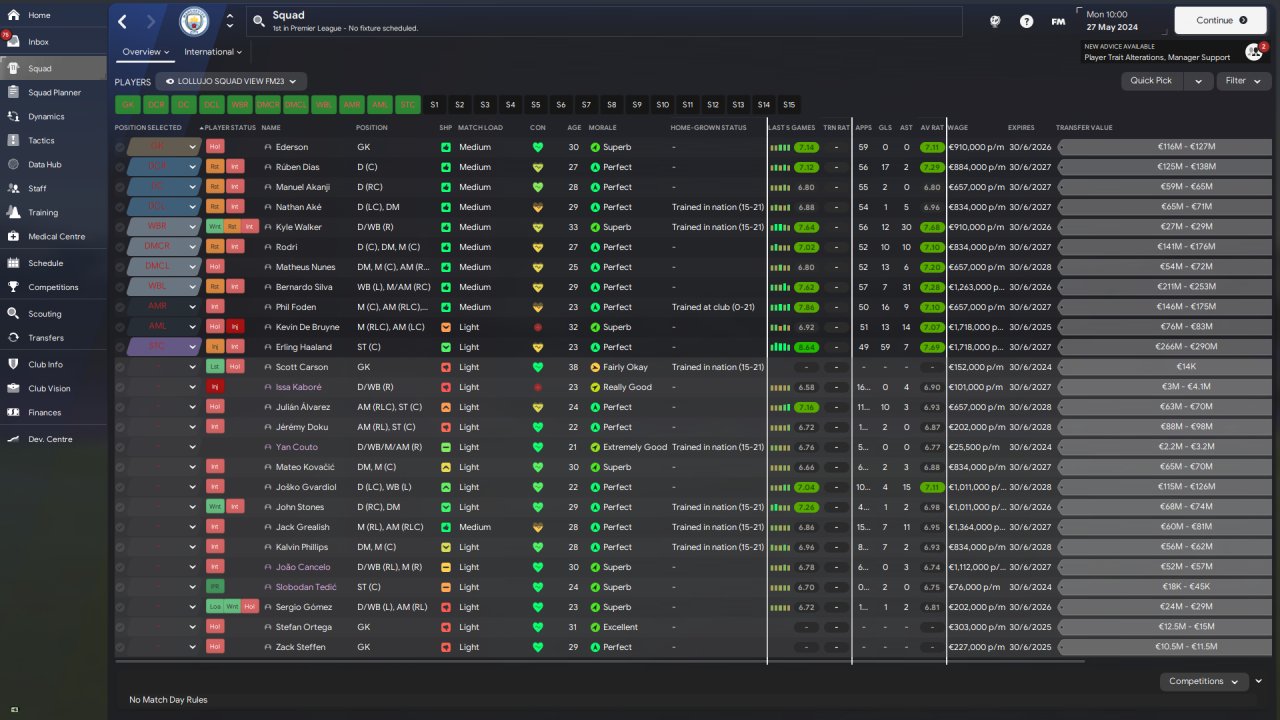The height and width of the screenshot is (720, 1280).
Task: Expand the Filter dropdown
Action: click(x=1243, y=81)
